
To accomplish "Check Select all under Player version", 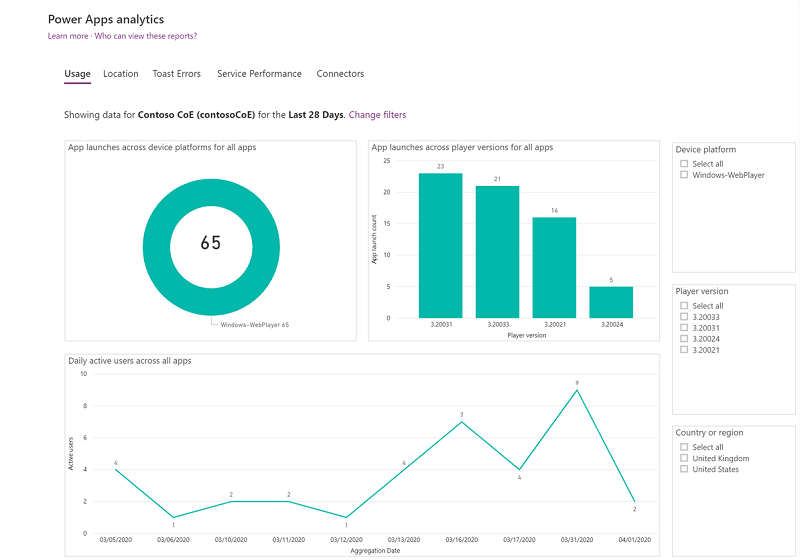I will pos(683,306).
